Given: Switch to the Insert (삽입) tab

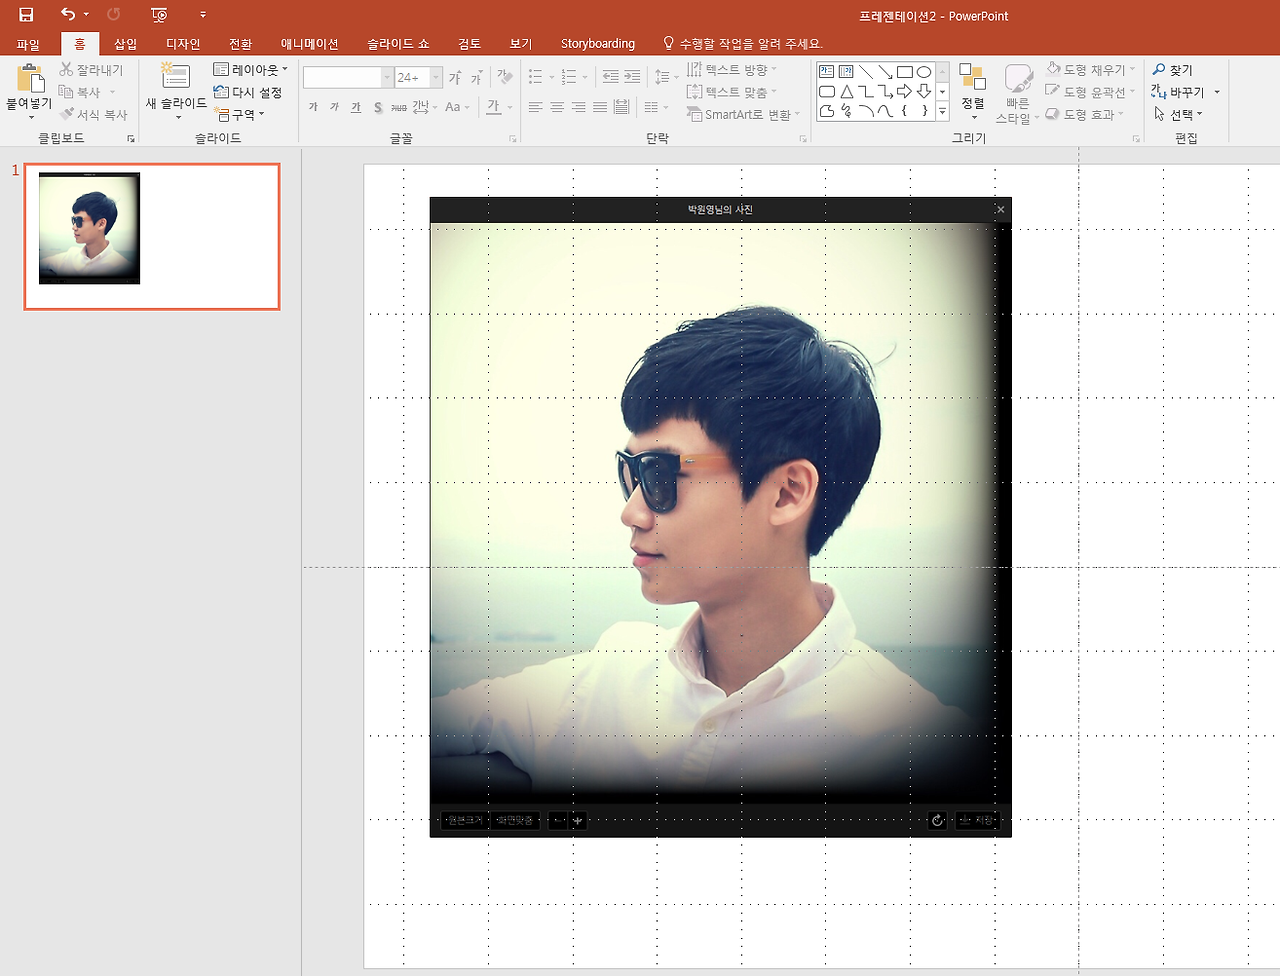Looking at the screenshot, I should coord(125,44).
